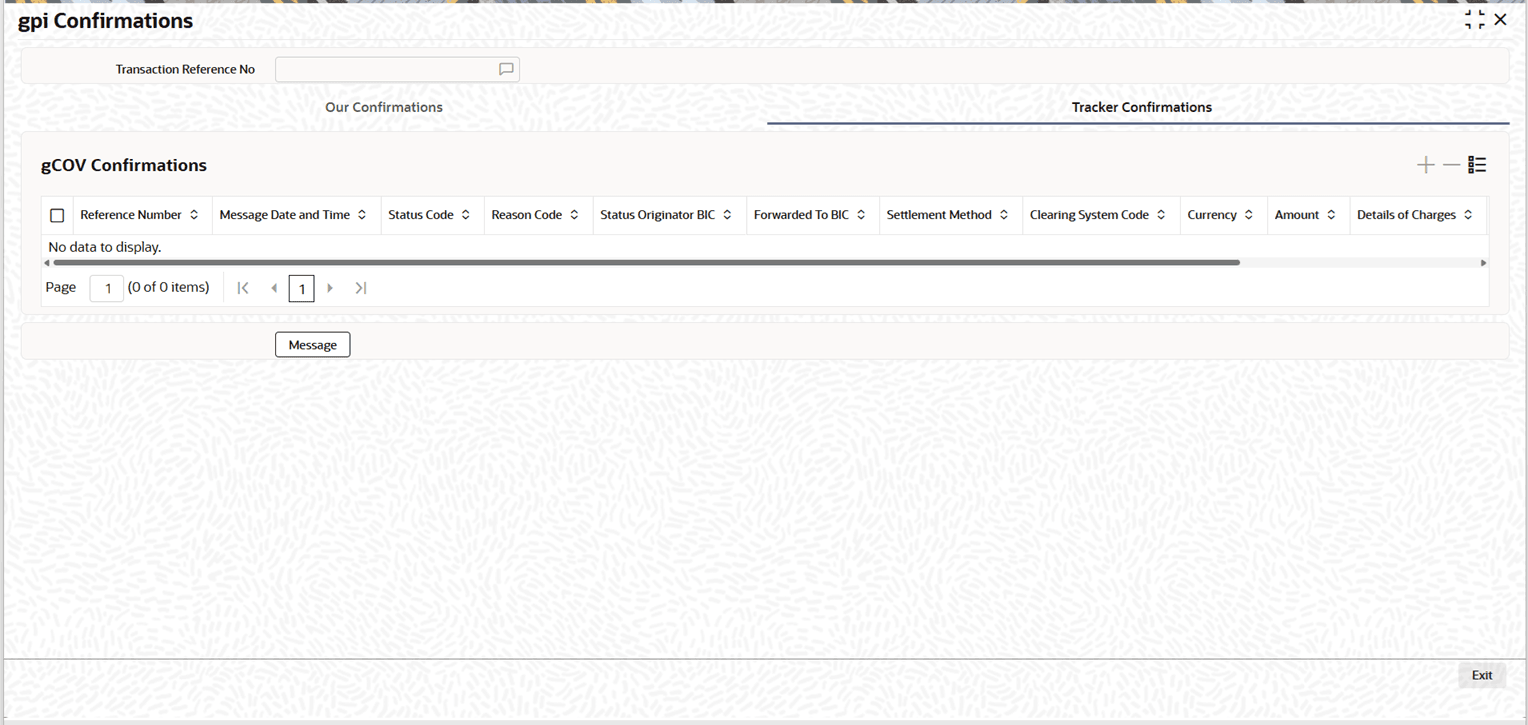Sort by Forwarded To BIC column
This screenshot has width=1528, height=725.
861,215
